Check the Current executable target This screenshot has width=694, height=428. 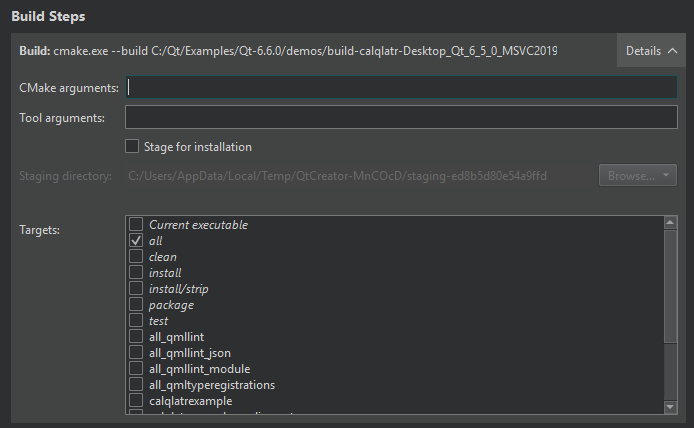point(136,225)
